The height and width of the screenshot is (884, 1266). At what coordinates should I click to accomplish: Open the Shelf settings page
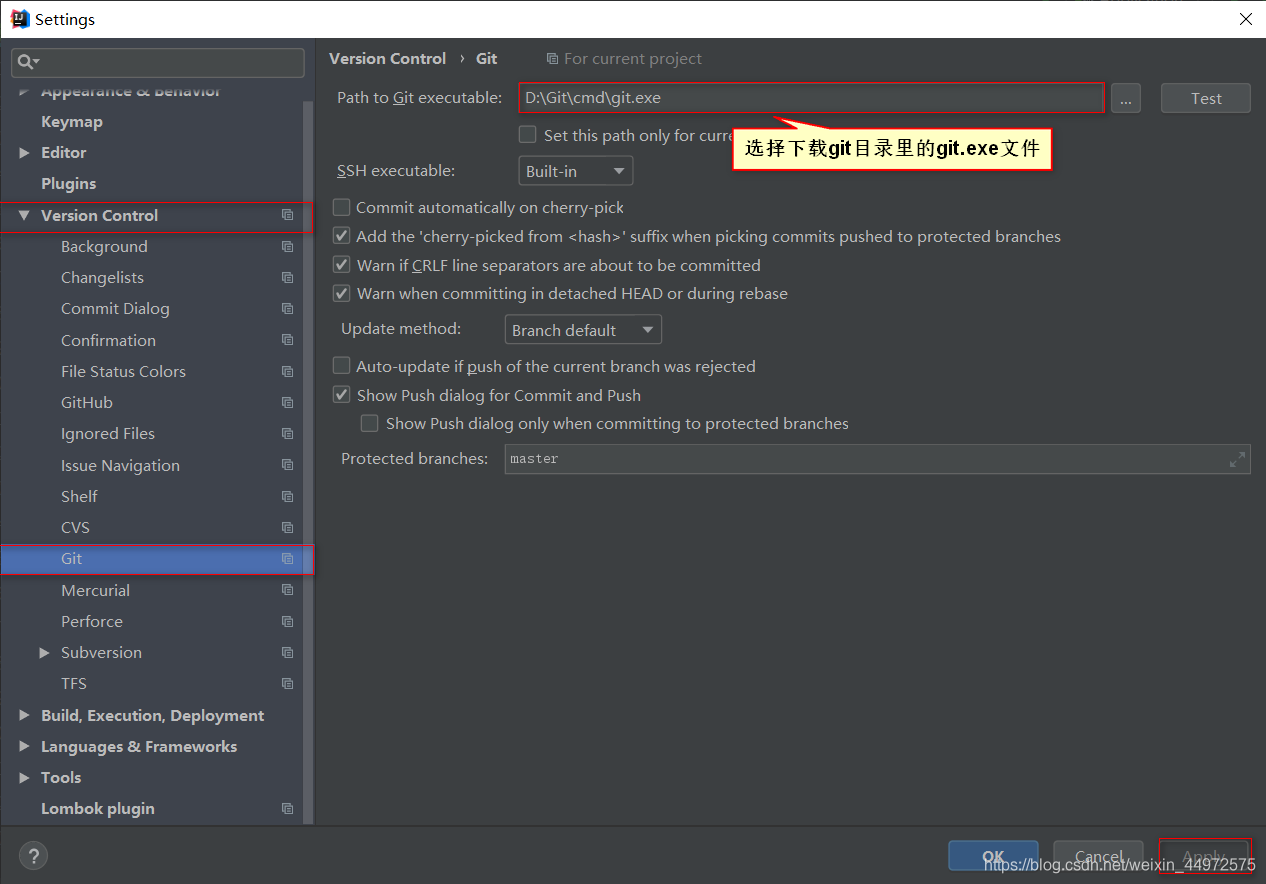coord(79,496)
